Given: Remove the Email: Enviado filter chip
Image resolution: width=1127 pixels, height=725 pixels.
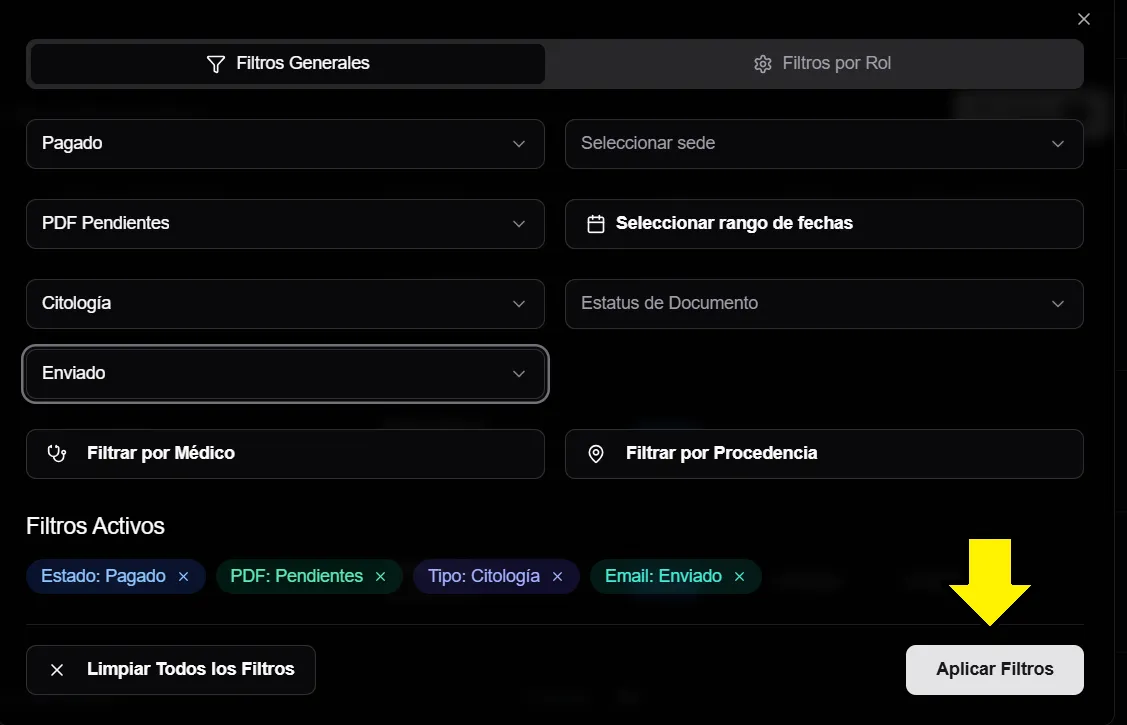Looking at the screenshot, I should 740,577.
